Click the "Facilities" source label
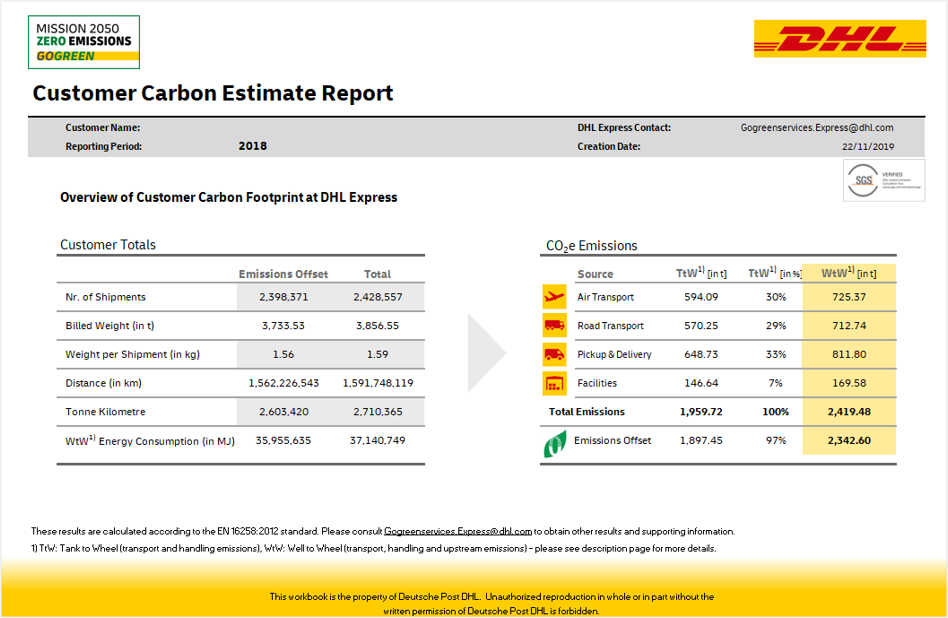The height and width of the screenshot is (618, 948). (x=597, y=383)
